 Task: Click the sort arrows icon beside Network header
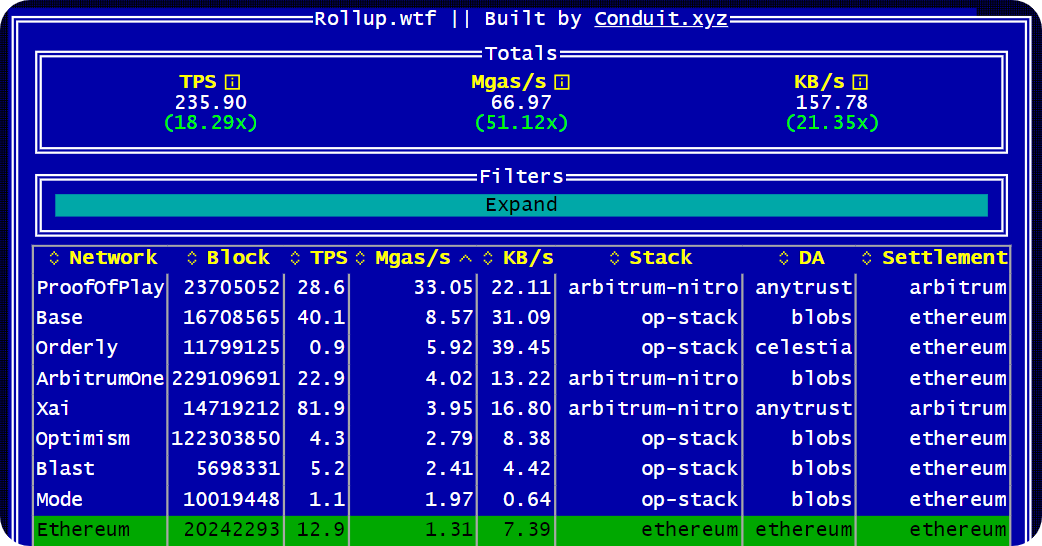point(54,258)
